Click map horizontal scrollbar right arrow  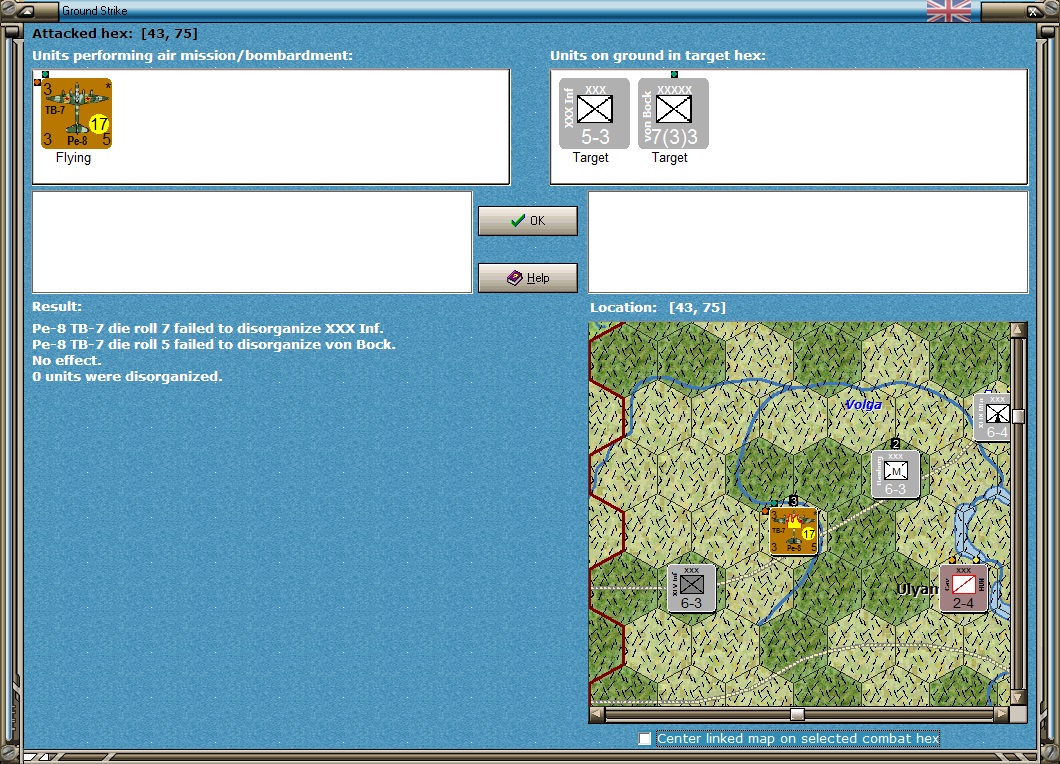[1002, 714]
